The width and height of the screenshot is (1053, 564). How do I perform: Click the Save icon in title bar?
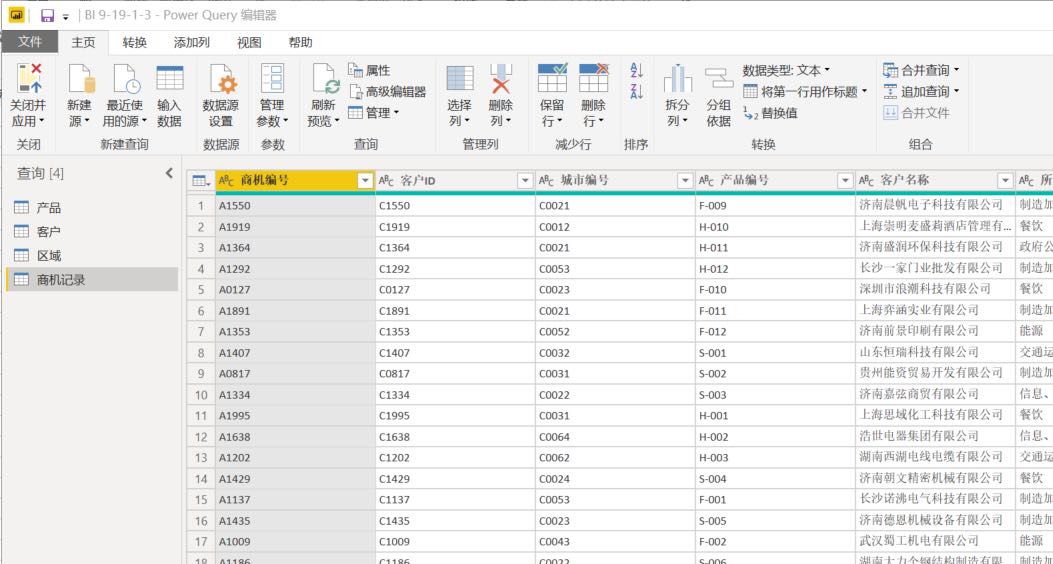[47, 16]
